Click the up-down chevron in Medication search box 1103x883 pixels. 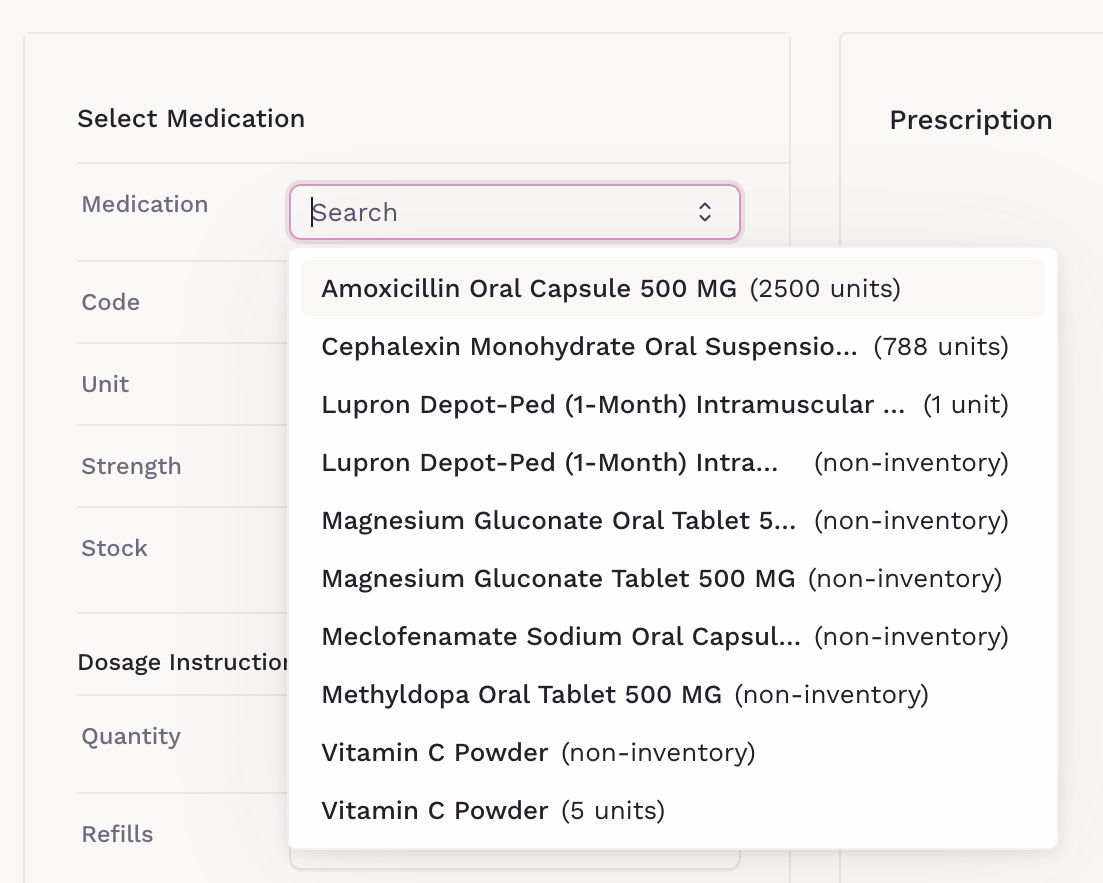pos(705,212)
